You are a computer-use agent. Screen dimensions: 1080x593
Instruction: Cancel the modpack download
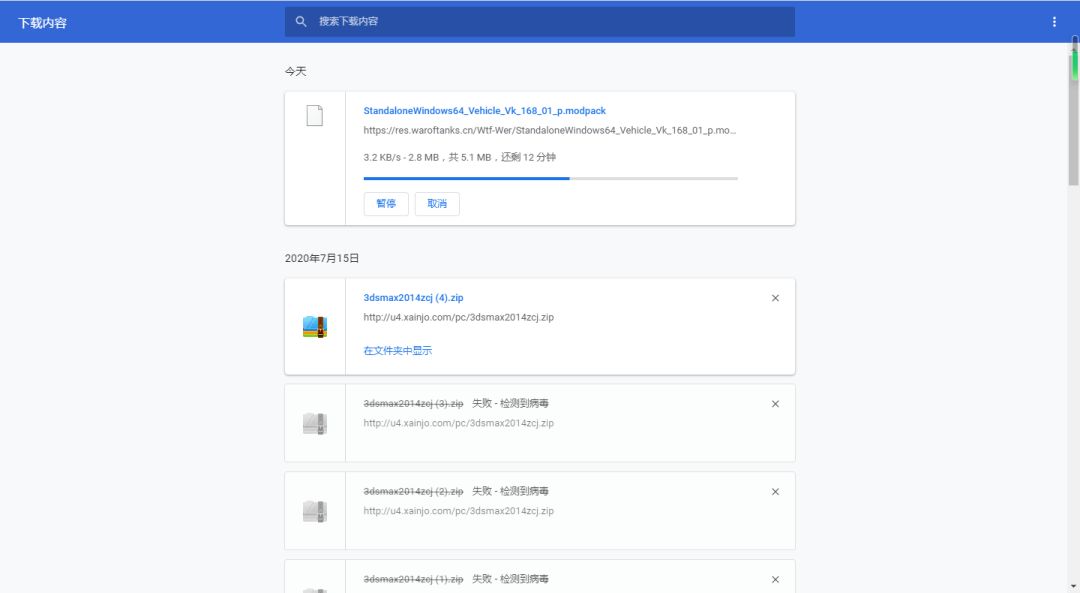tap(437, 204)
